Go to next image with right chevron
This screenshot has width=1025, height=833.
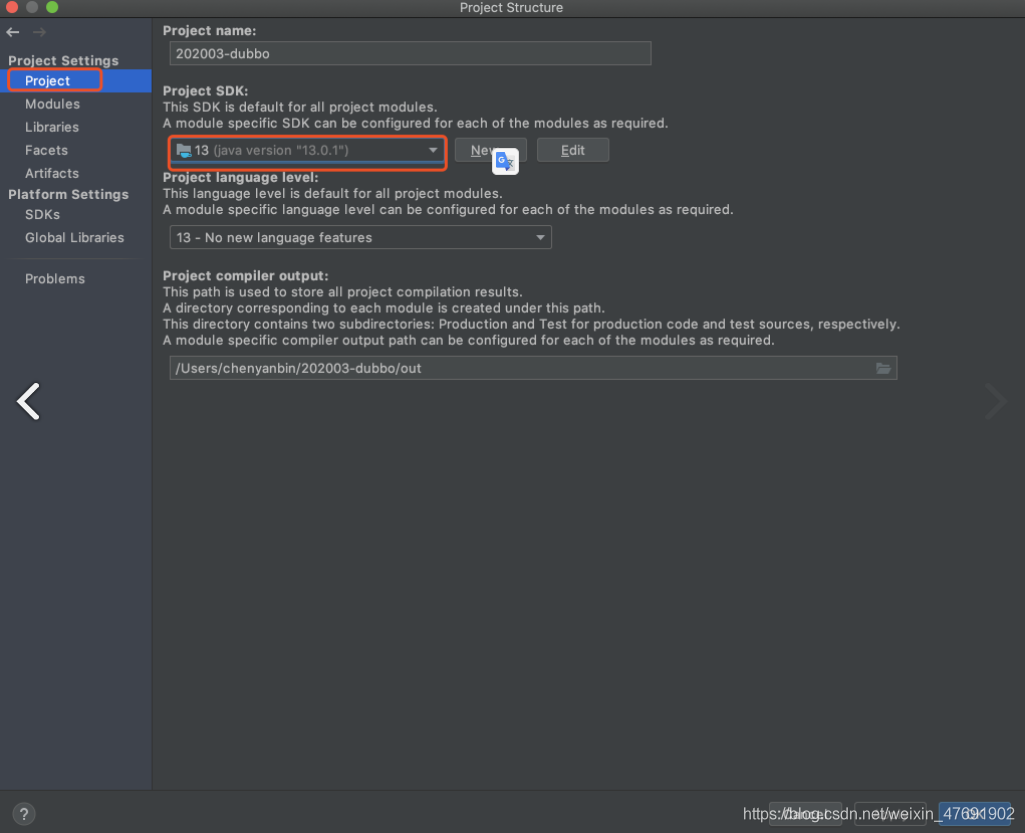click(x=996, y=401)
